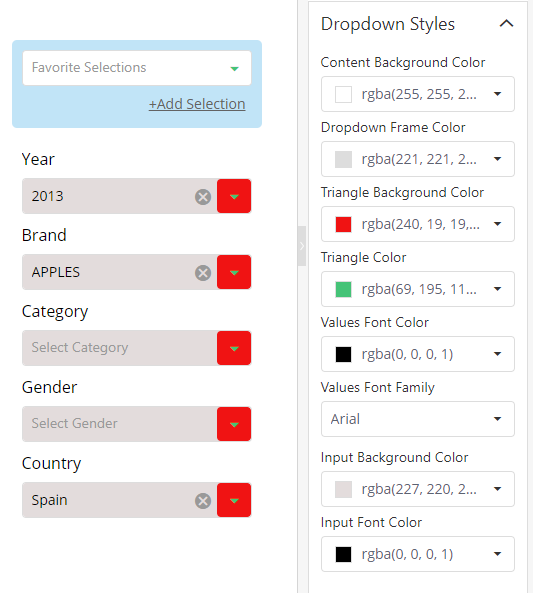Open the Gender dropdown red arrow

(x=234, y=424)
